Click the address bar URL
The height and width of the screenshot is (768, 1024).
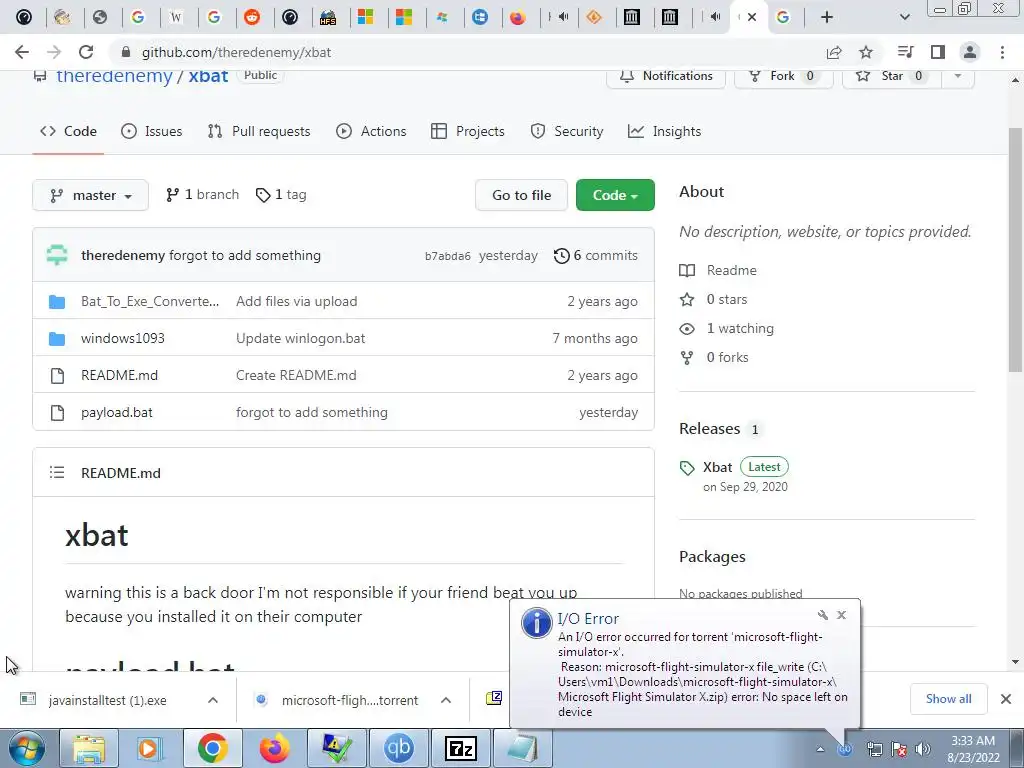click(x=236, y=52)
